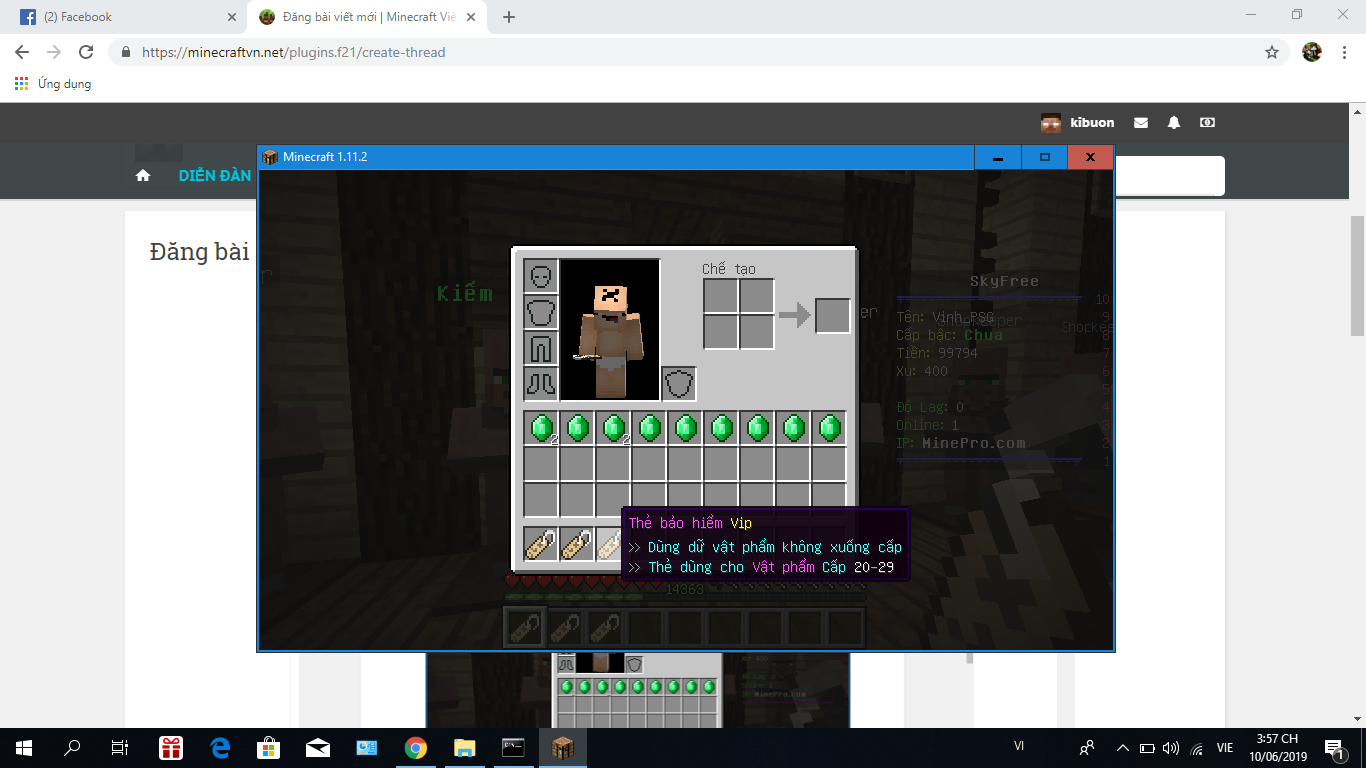Open the notifications bell icon
Screen dimensions: 1366x768
[1174, 123]
